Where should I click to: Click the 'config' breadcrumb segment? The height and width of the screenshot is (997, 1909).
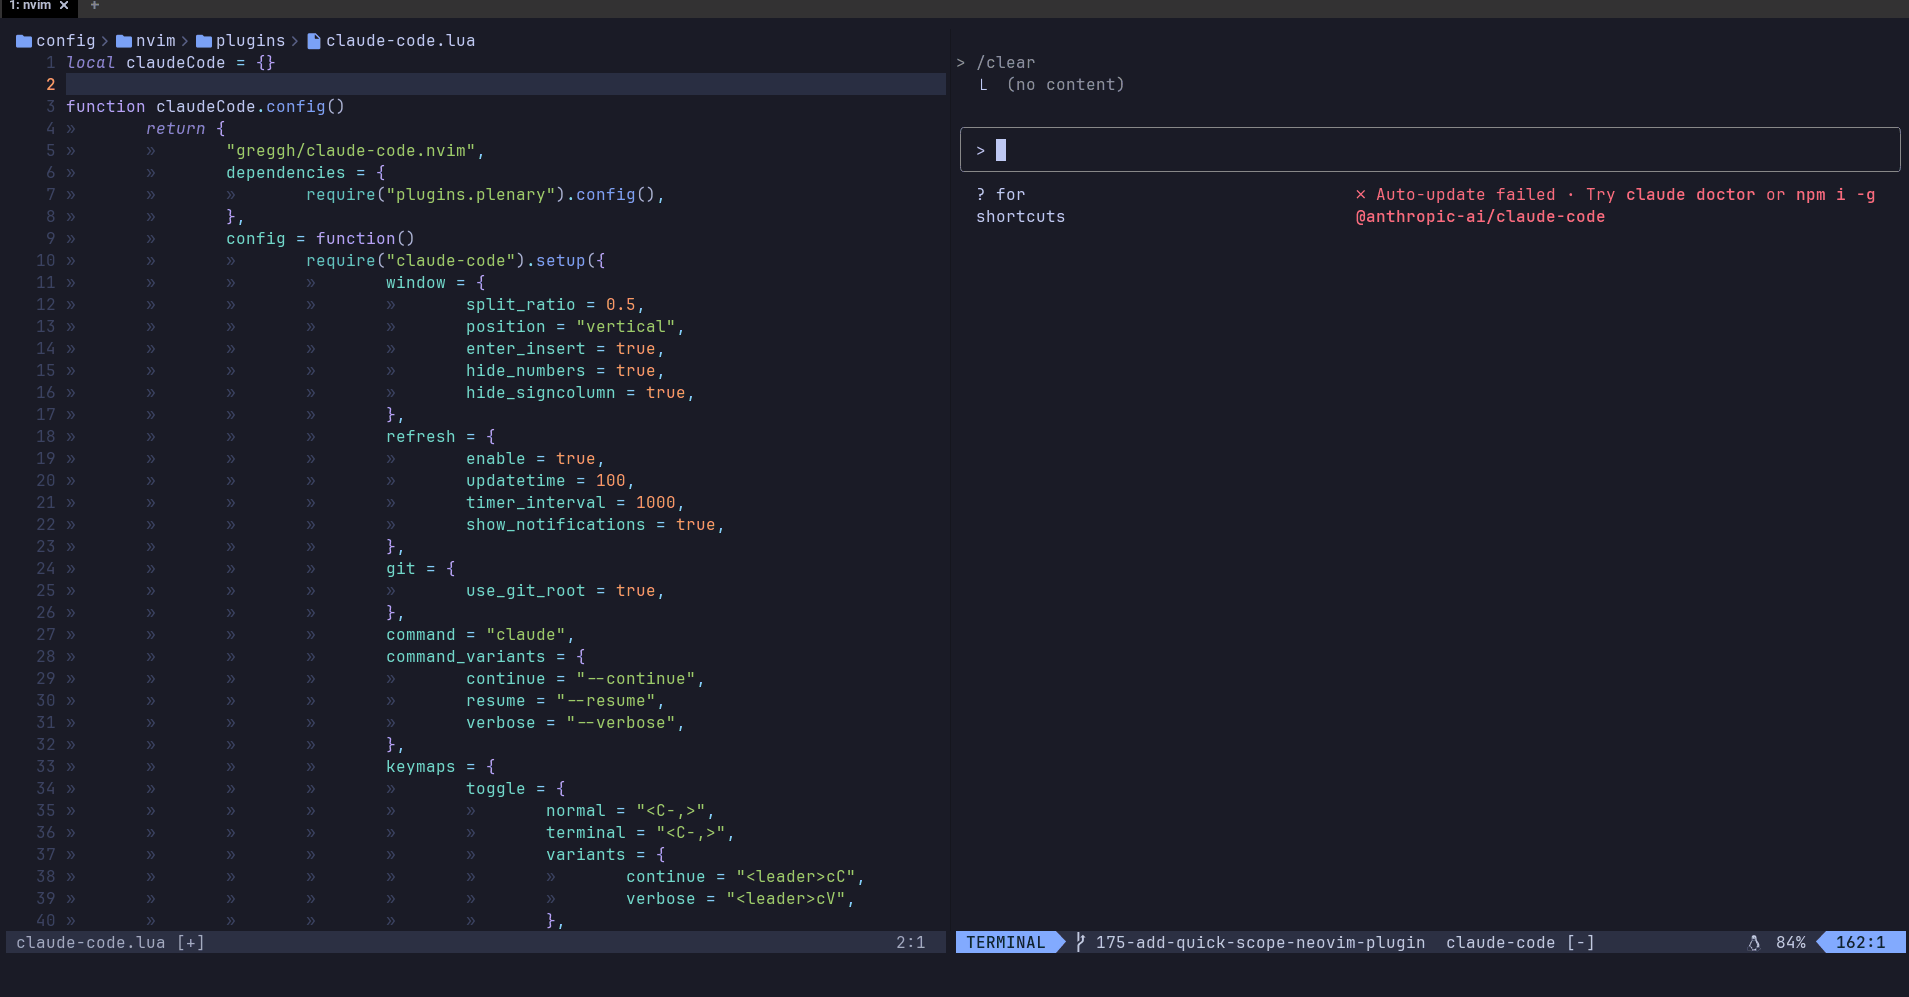click(x=66, y=41)
